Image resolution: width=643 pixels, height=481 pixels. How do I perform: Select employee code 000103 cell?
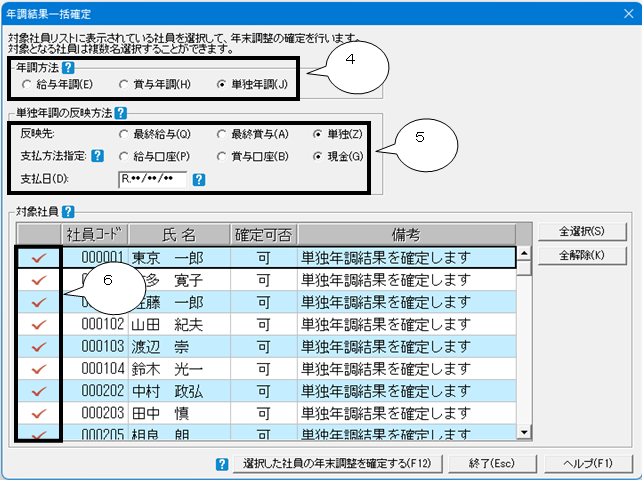coord(95,347)
